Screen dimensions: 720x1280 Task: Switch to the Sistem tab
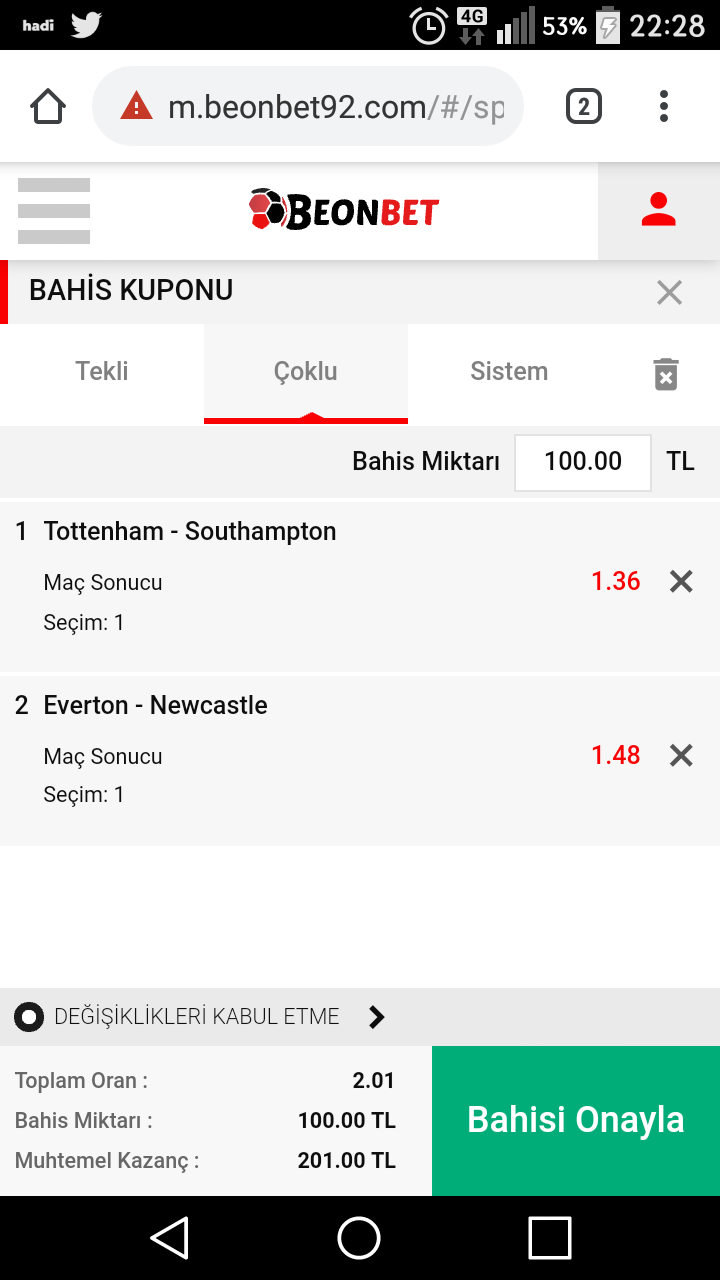[x=509, y=374]
